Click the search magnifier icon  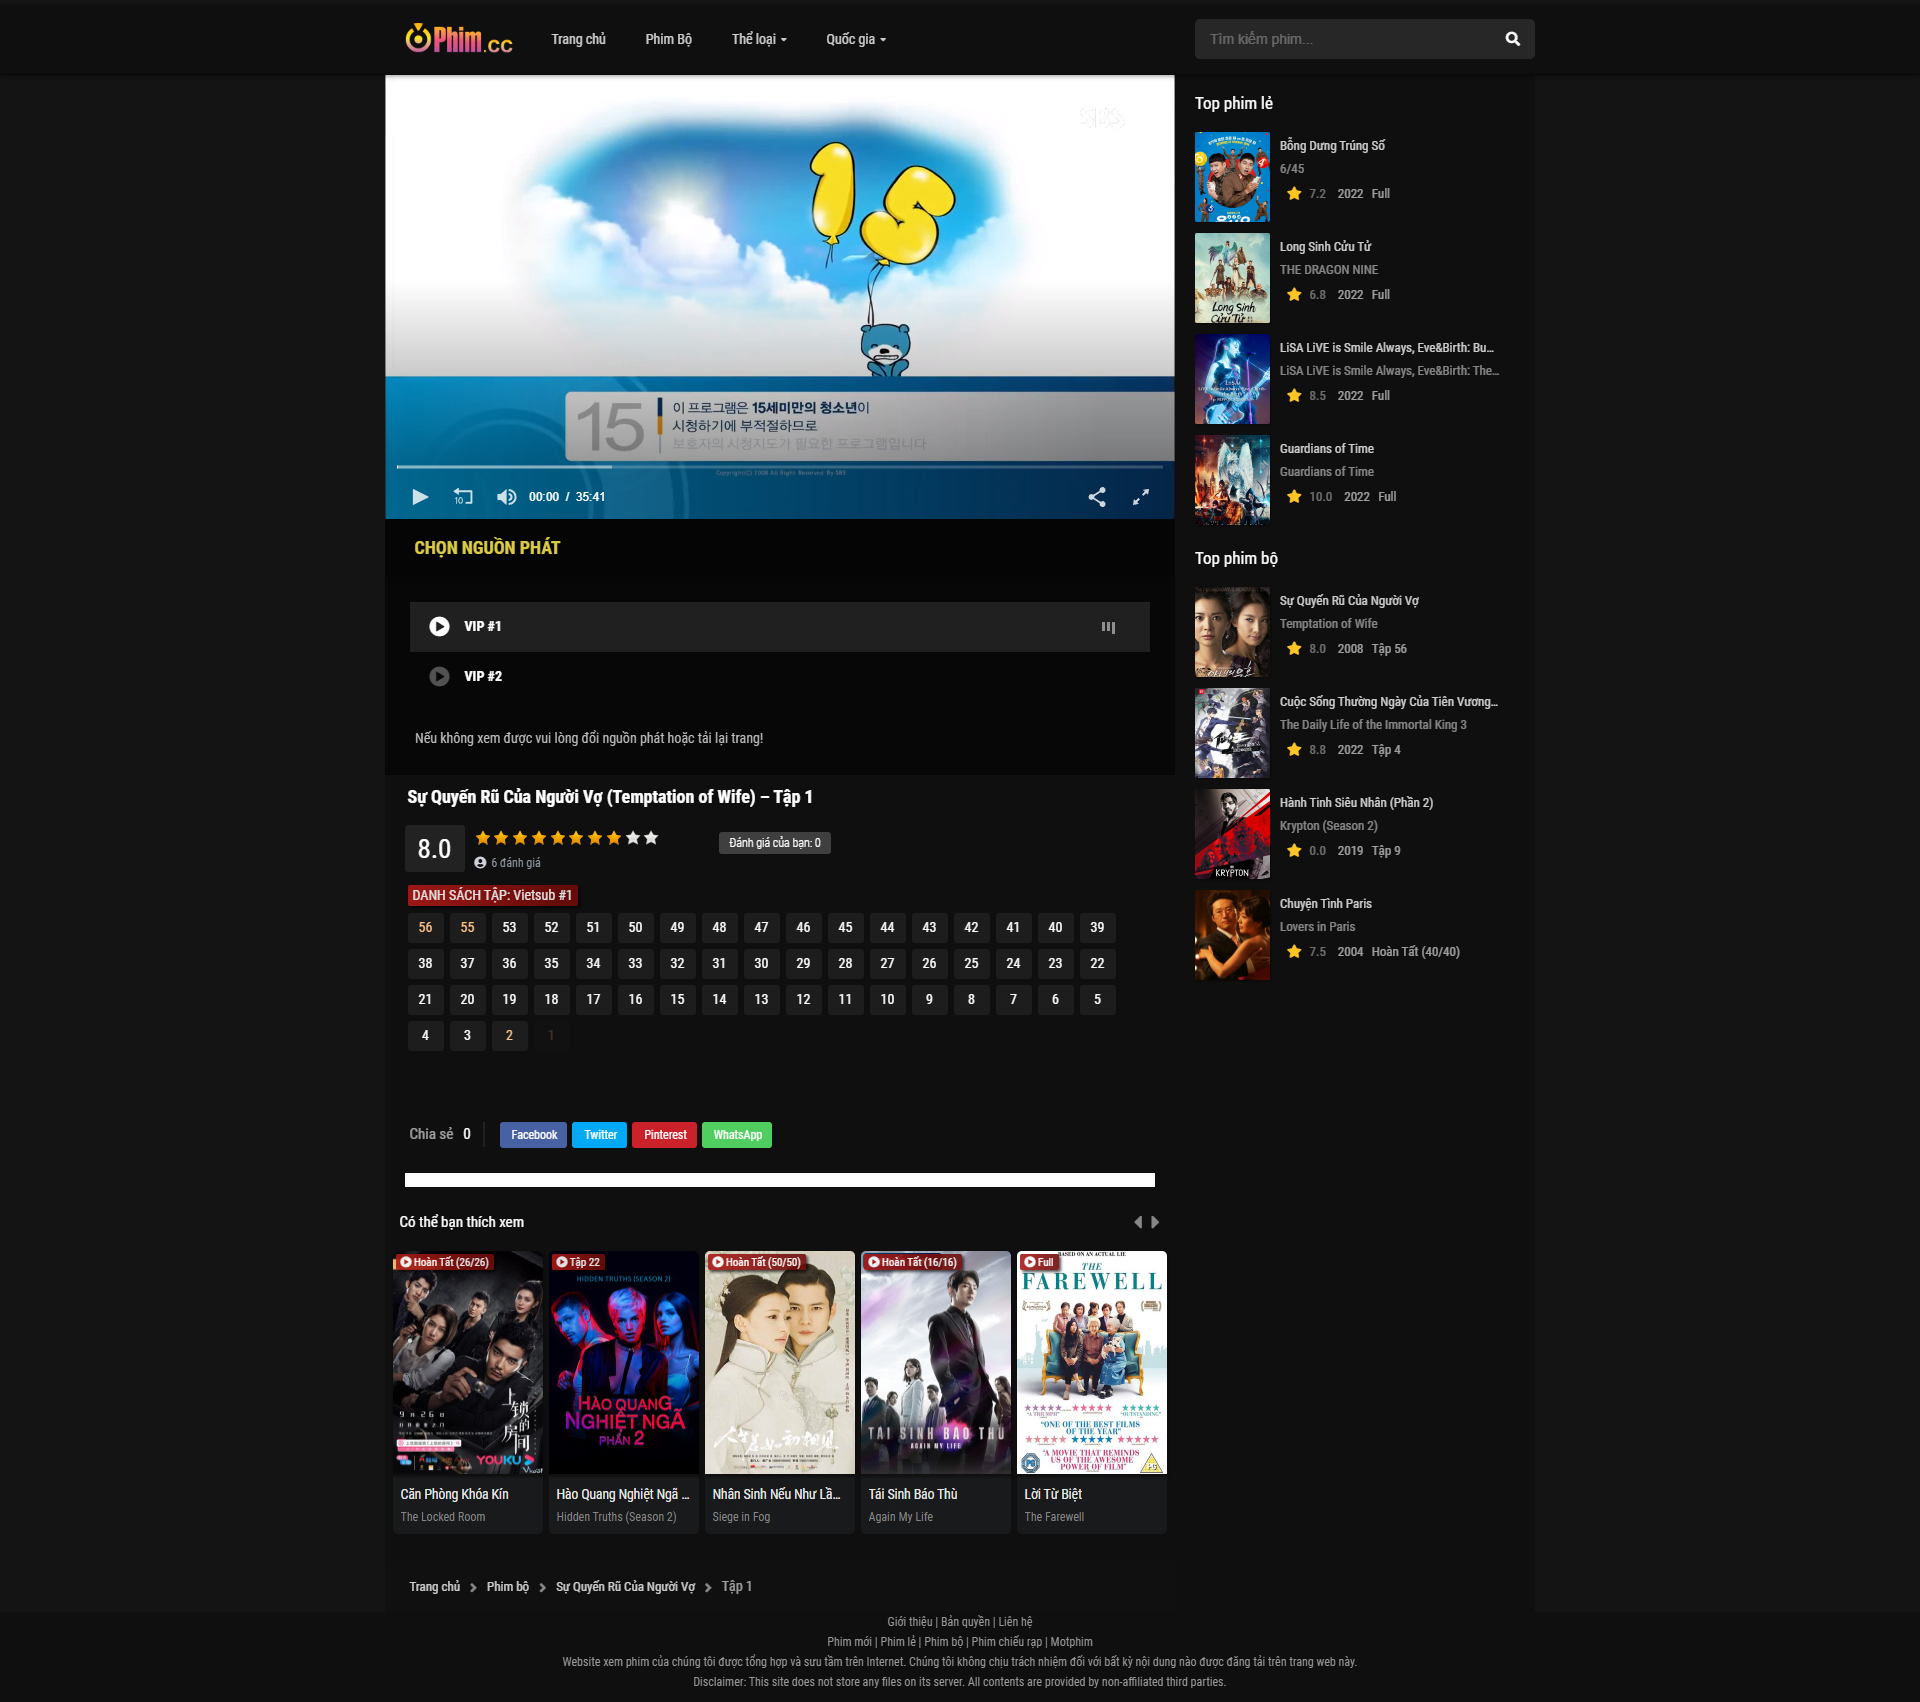(1512, 39)
